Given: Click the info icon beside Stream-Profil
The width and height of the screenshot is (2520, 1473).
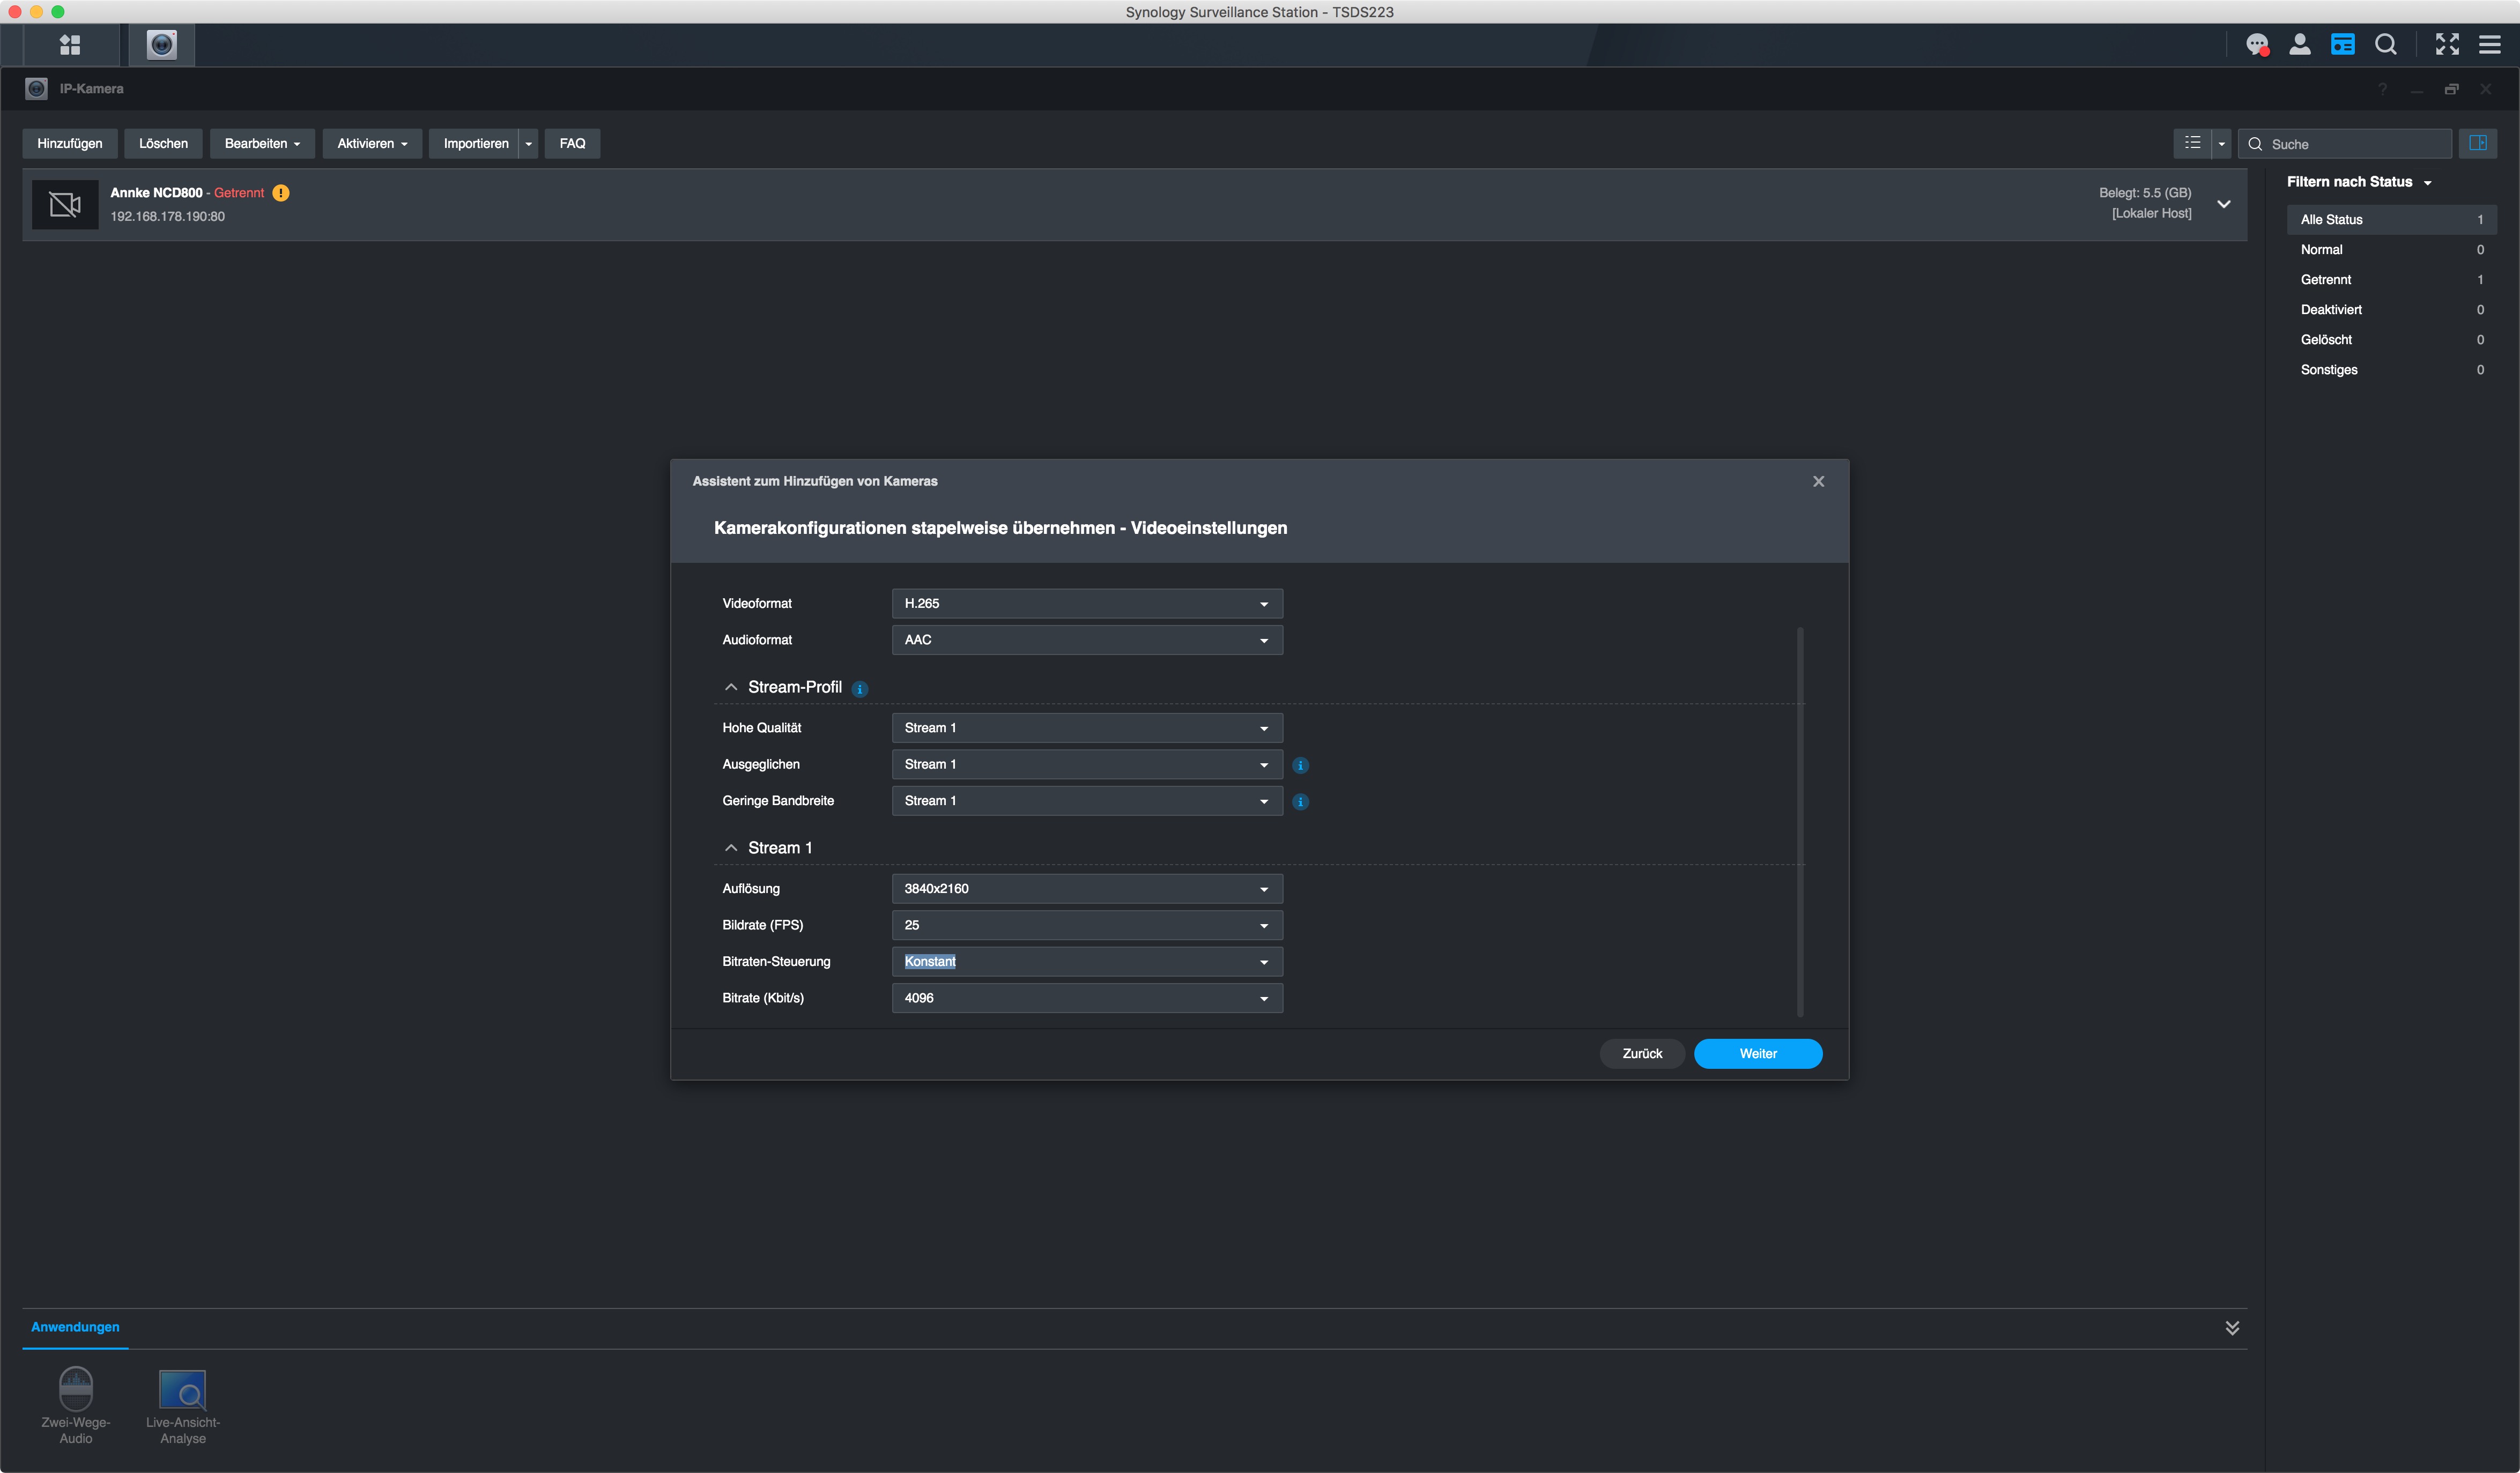Looking at the screenshot, I should (860, 689).
